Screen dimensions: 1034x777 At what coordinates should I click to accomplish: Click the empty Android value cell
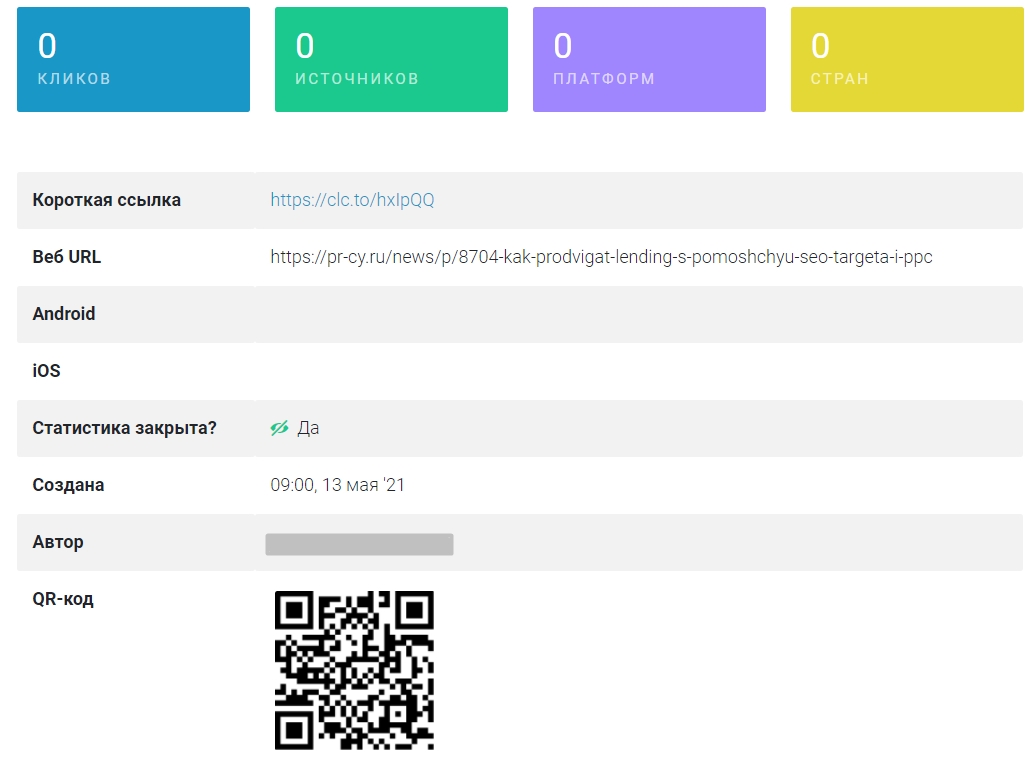(638, 314)
